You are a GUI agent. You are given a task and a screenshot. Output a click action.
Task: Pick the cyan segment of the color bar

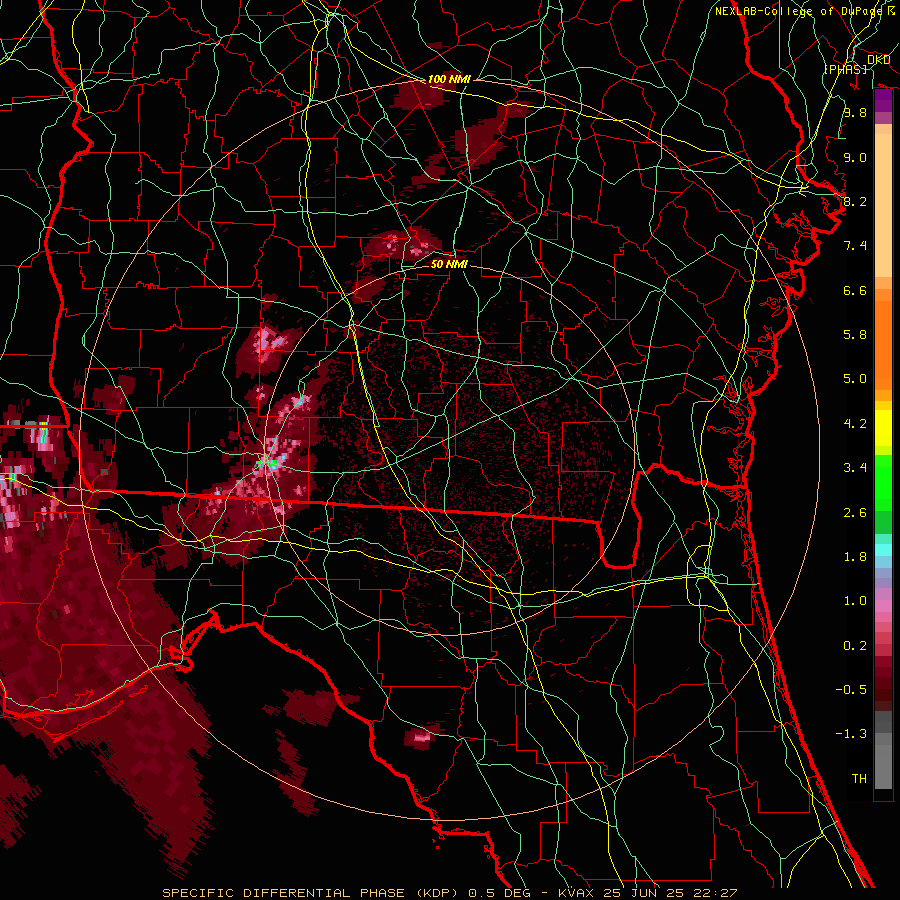coord(883,550)
